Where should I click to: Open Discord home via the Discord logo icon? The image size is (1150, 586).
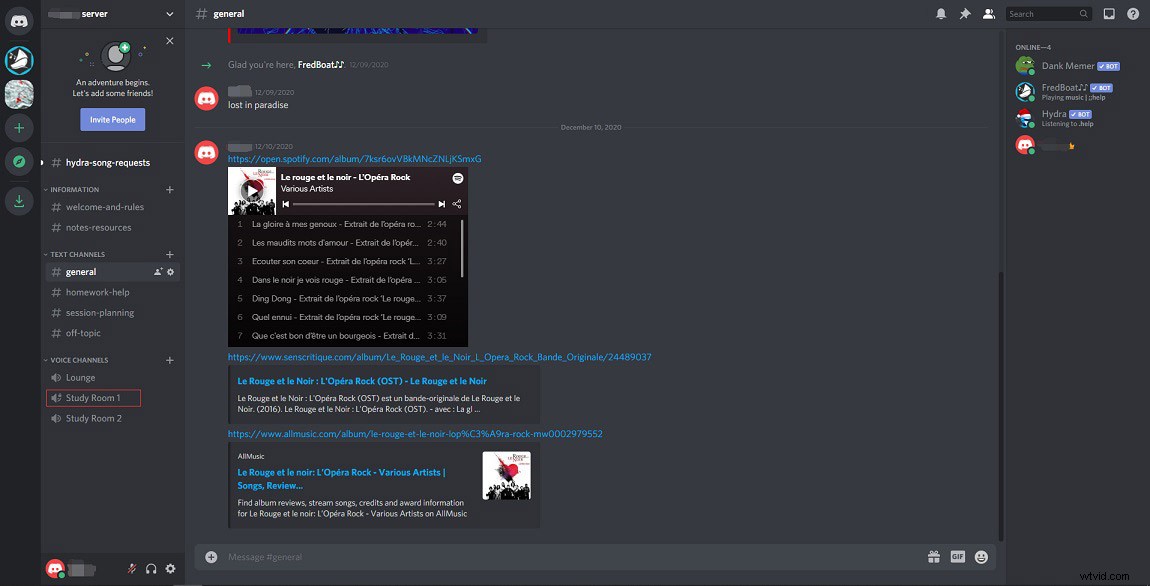(19, 20)
